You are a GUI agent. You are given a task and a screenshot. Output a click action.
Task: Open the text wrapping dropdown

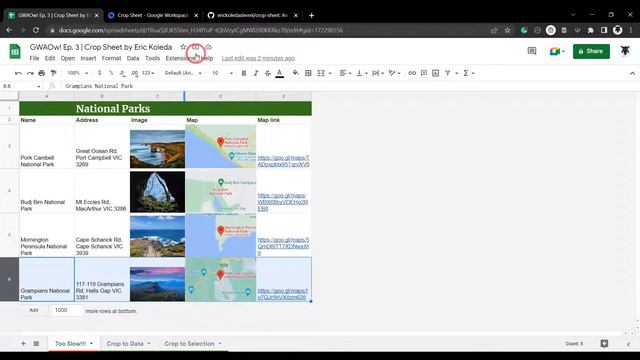pos(378,73)
